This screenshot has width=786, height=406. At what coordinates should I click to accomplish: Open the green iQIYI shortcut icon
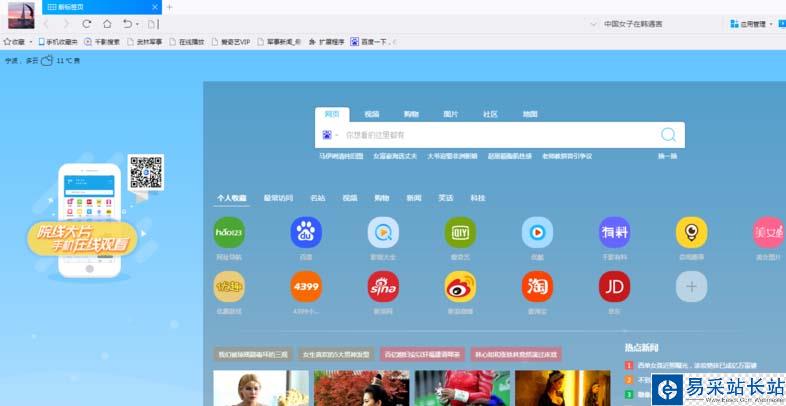pyautogui.click(x=460, y=232)
